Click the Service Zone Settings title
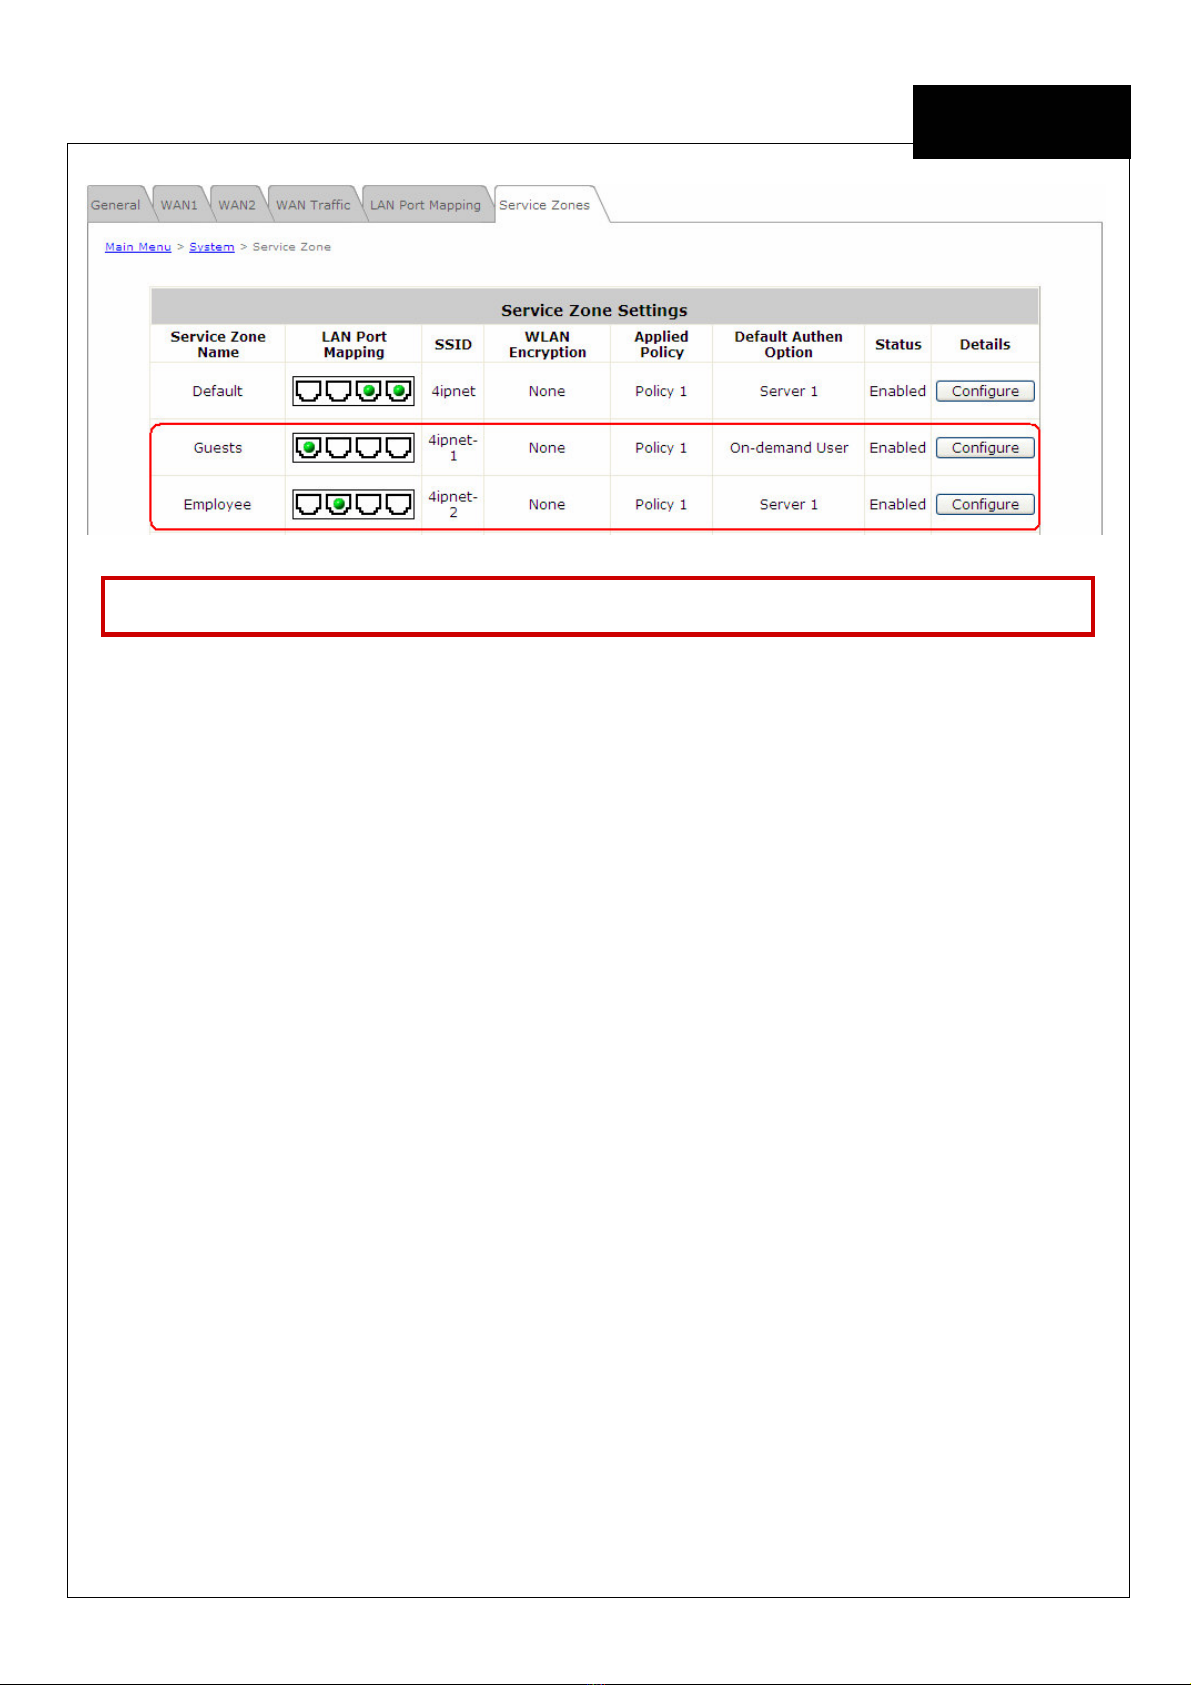The width and height of the screenshot is (1191, 1685). click(x=594, y=310)
